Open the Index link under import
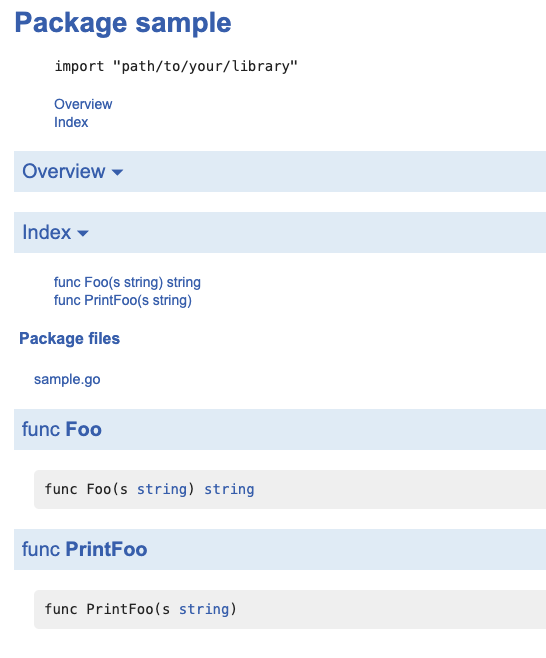 71,123
